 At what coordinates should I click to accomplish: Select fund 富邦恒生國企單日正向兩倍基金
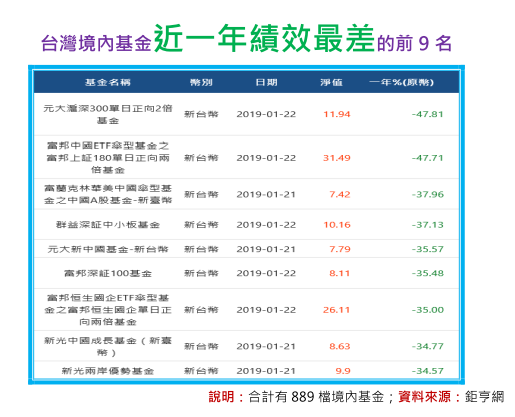[x=108, y=310]
